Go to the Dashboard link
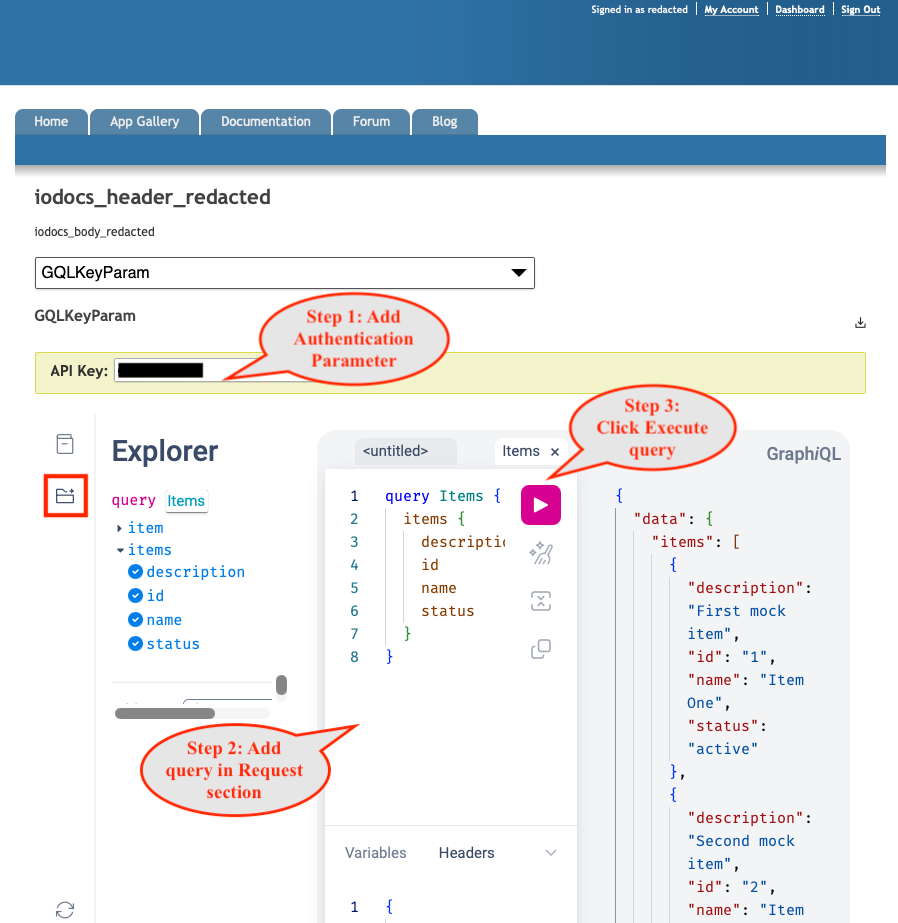Screen dimensions: 898x923 [x=800, y=9]
